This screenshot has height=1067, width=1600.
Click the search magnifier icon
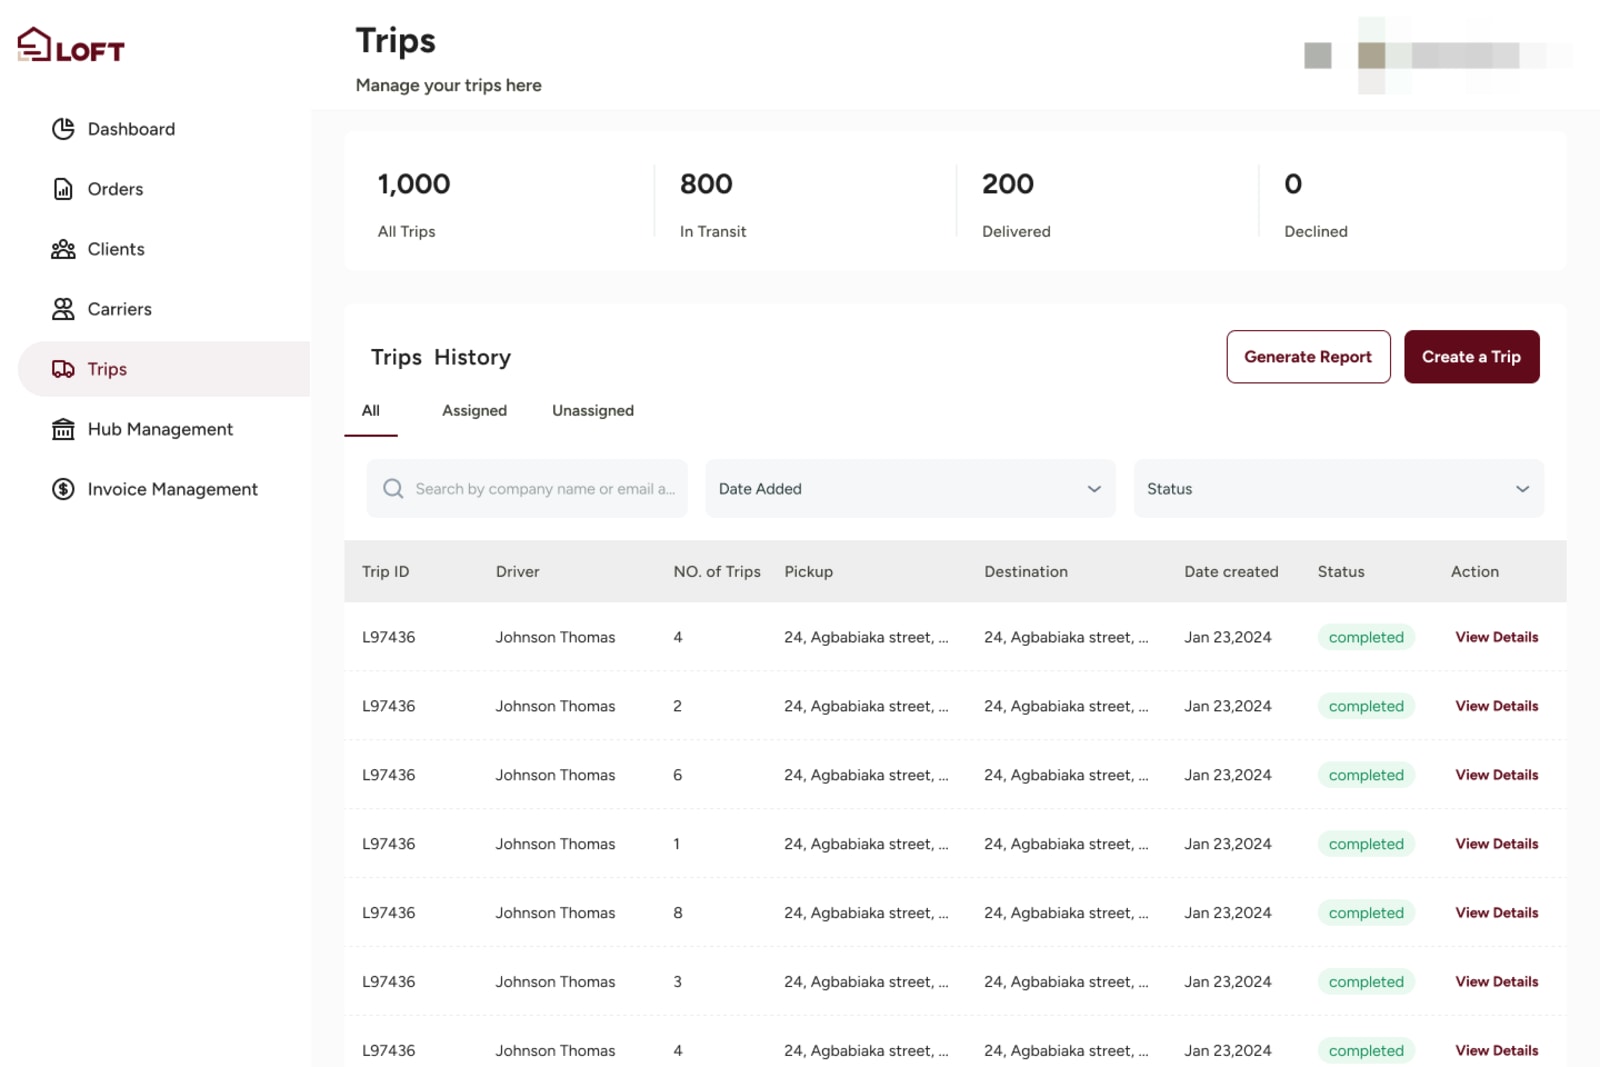pyautogui.click(x=393, y=488)
